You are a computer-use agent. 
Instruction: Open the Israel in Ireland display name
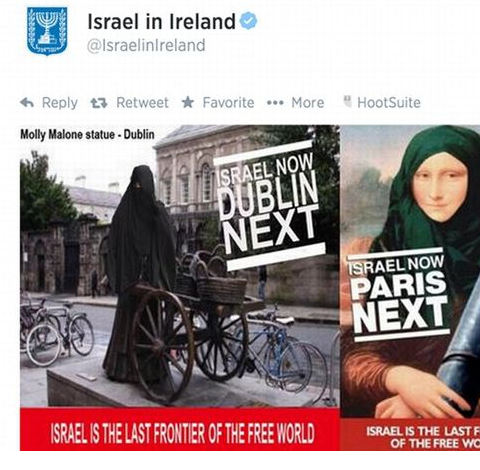pos(162,22)
